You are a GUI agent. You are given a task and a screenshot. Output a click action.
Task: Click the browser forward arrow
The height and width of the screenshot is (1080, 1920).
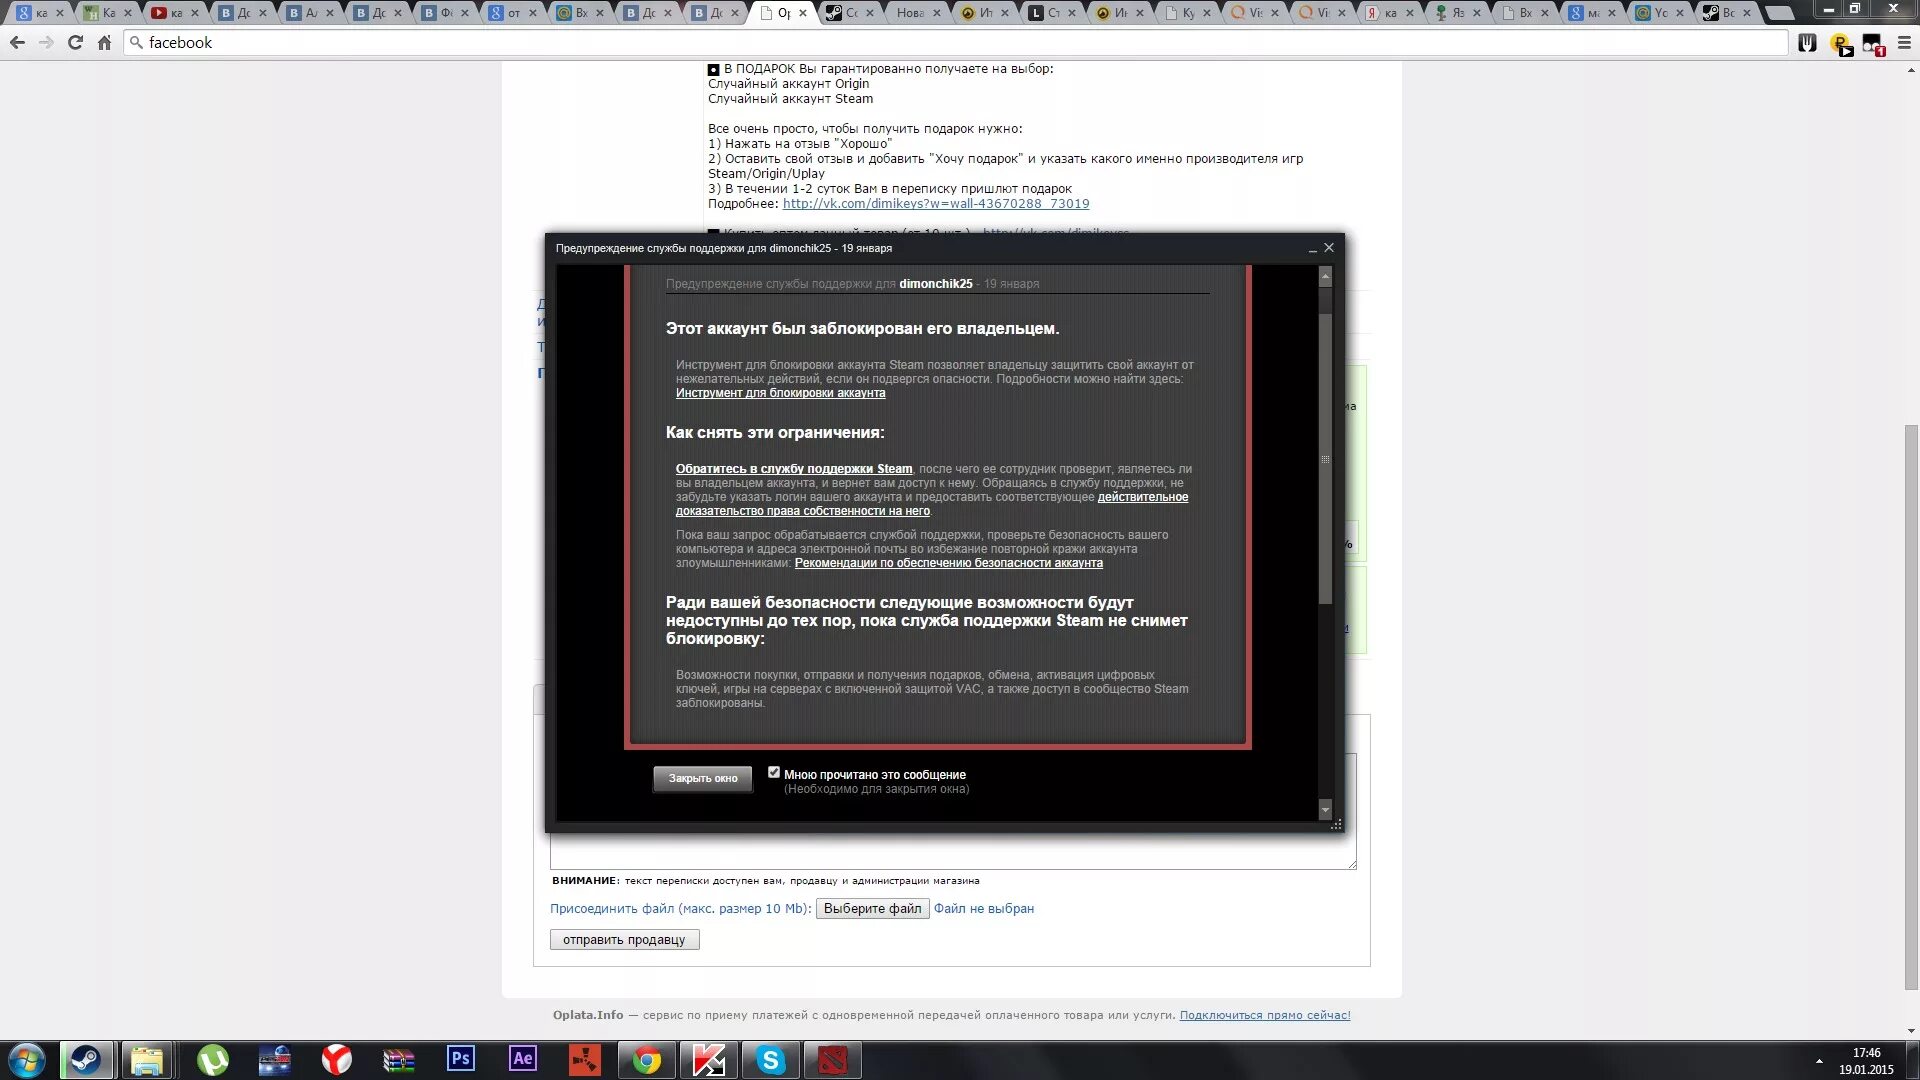click(x=46, y=42)
